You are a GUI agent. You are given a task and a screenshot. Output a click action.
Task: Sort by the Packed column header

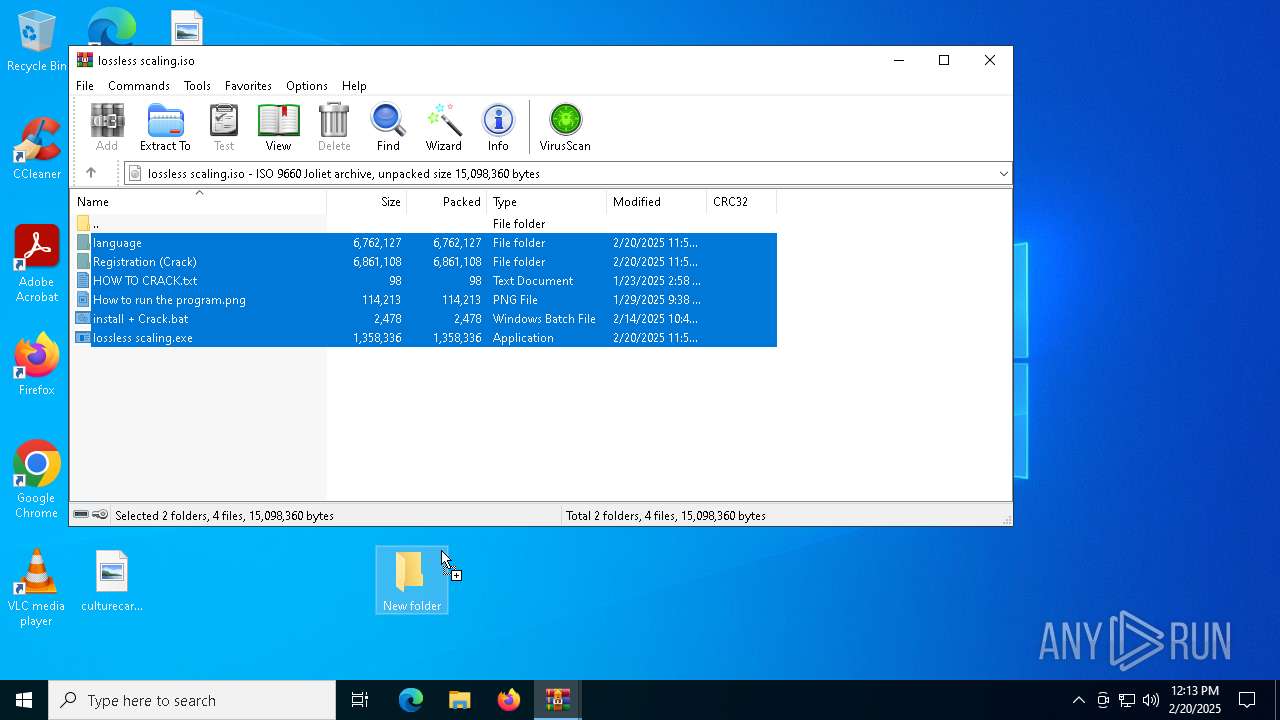tap(447, 202)
